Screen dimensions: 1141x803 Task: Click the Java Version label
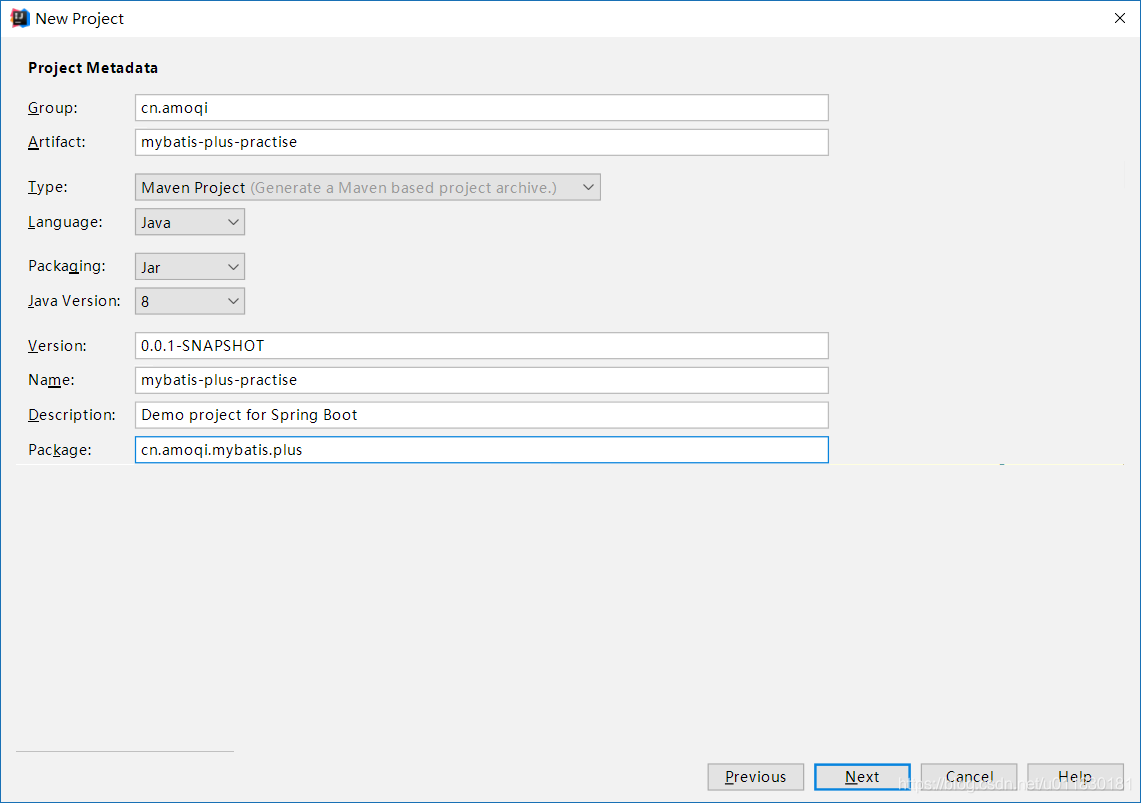click(74, 301)
